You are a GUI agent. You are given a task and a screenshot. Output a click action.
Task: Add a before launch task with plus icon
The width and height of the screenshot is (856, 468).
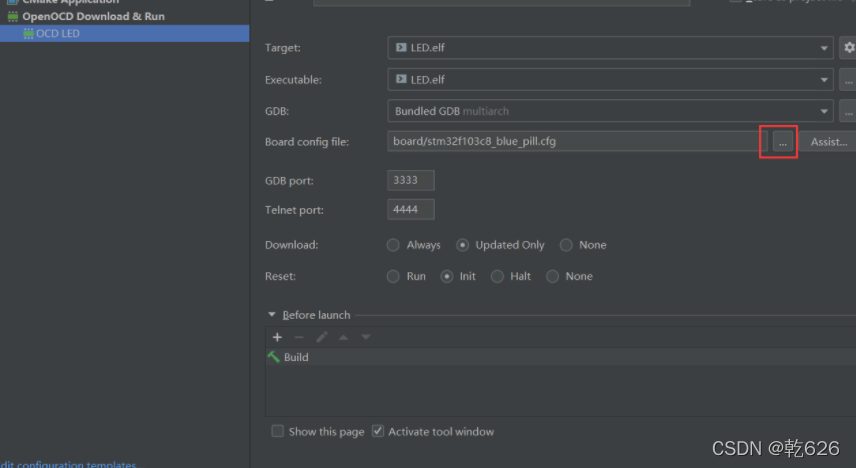click(277, 337)
